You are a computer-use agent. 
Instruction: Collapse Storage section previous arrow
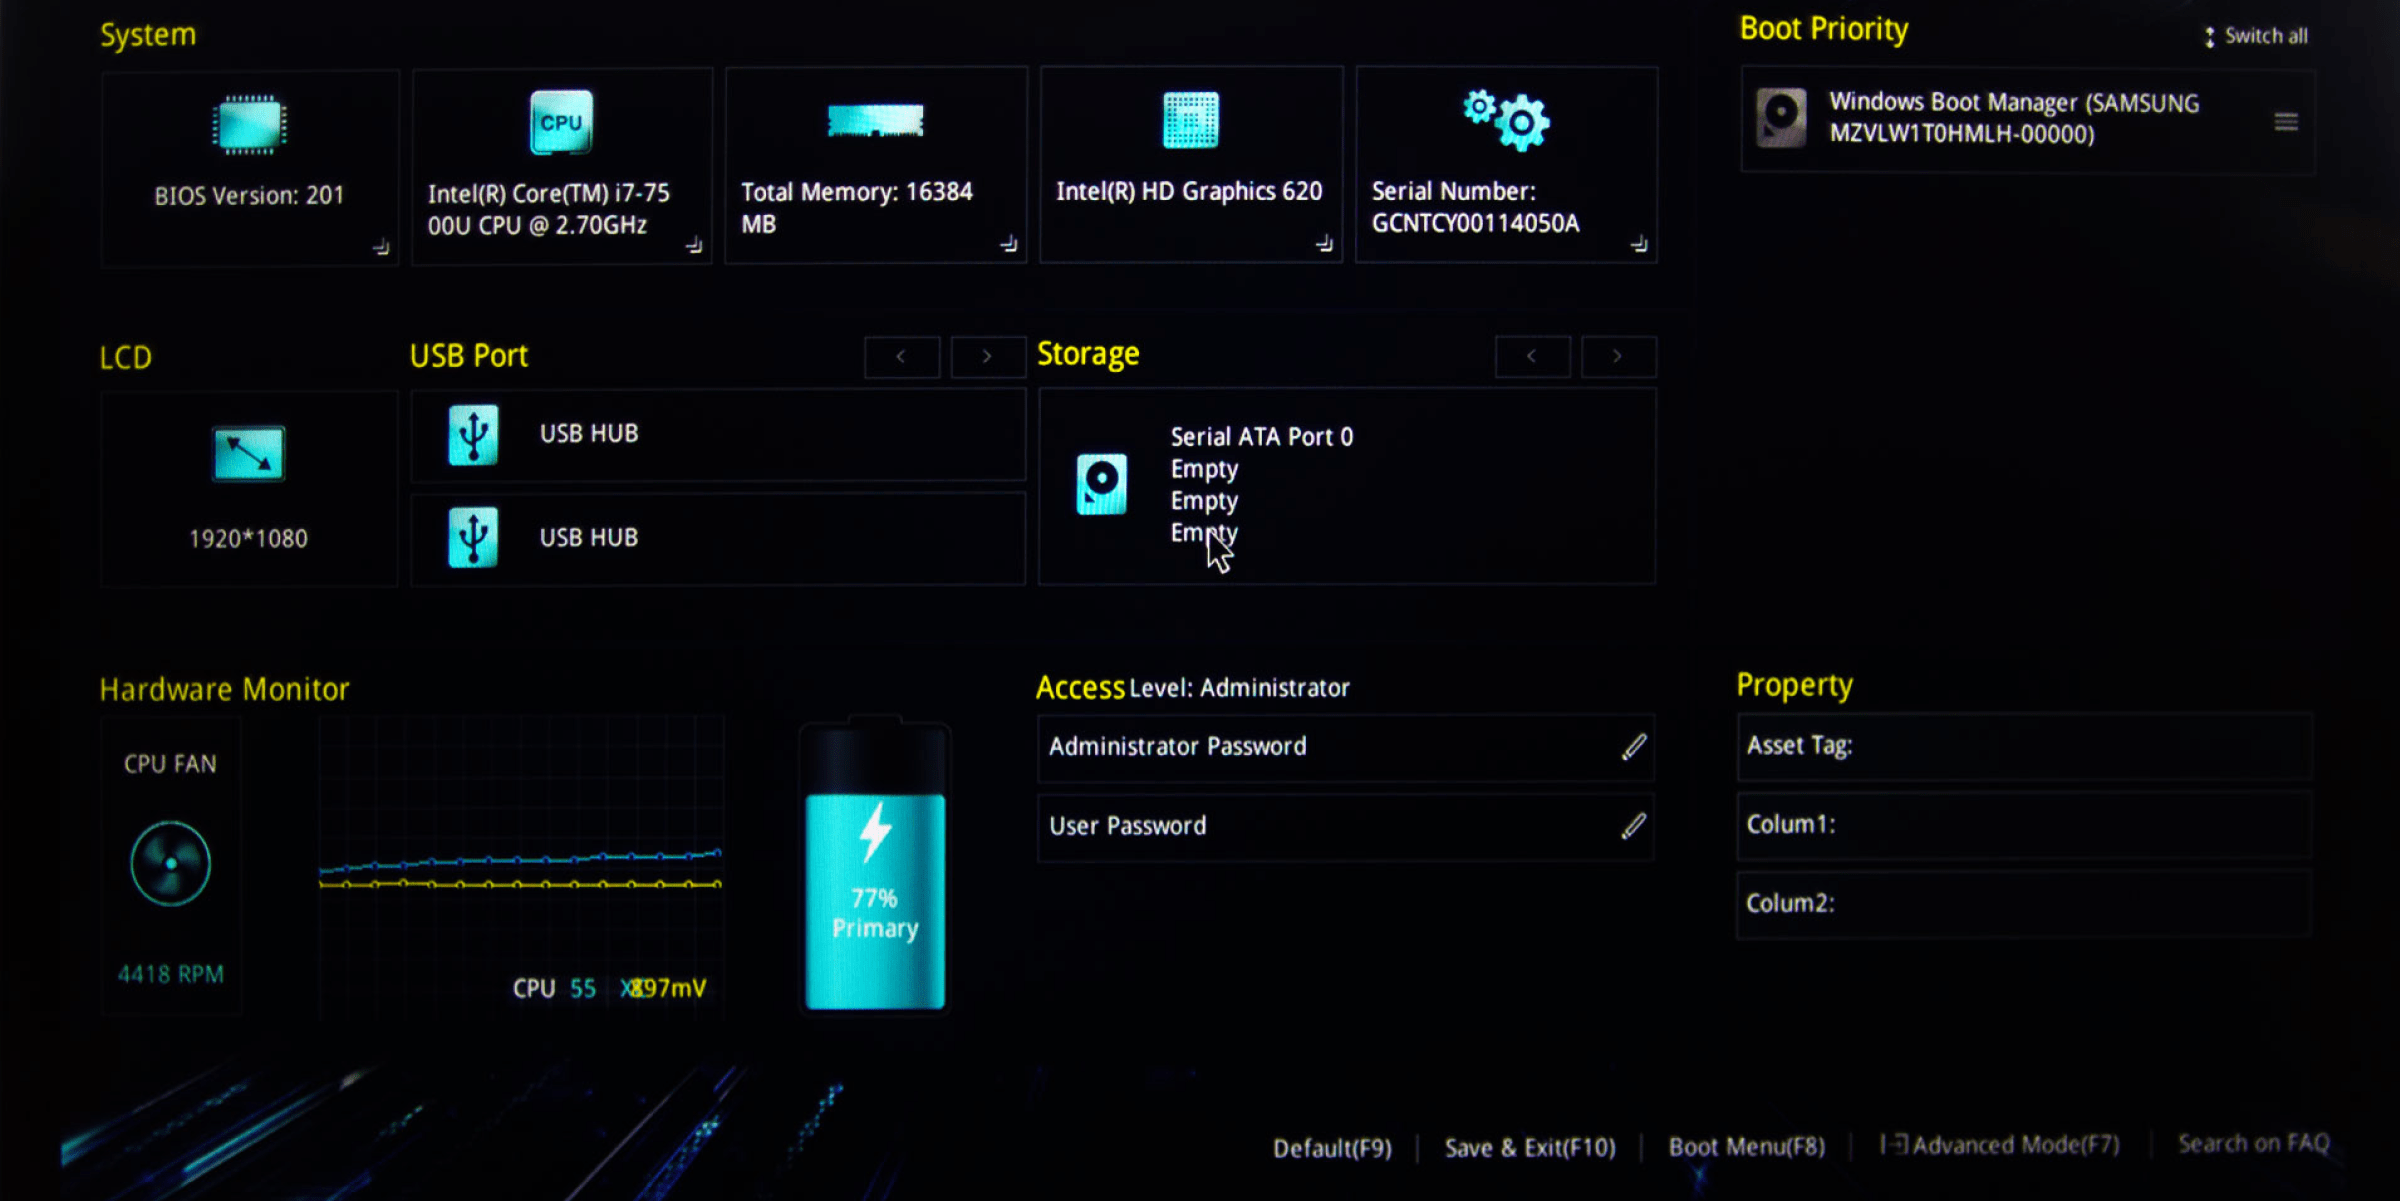(x=1533, y=355)
